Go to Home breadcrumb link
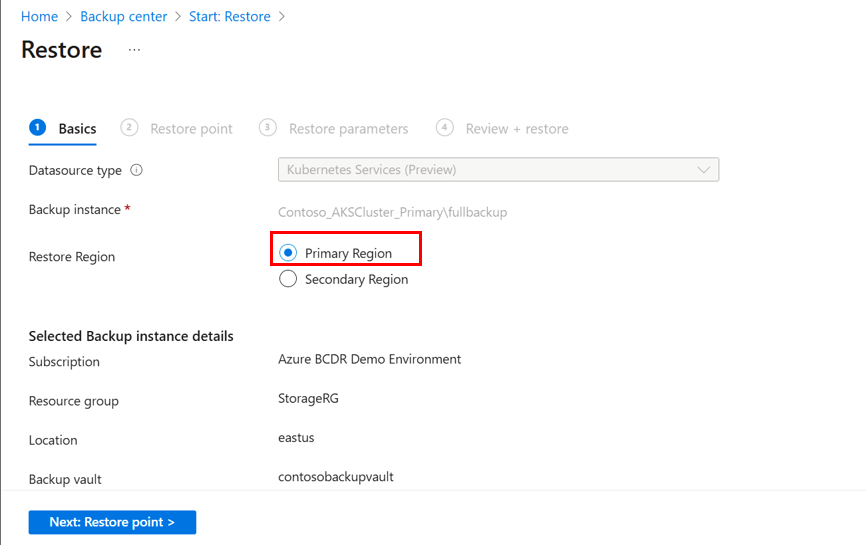The width and height of the screenshot is (866, 545). [x=39, y=17]
